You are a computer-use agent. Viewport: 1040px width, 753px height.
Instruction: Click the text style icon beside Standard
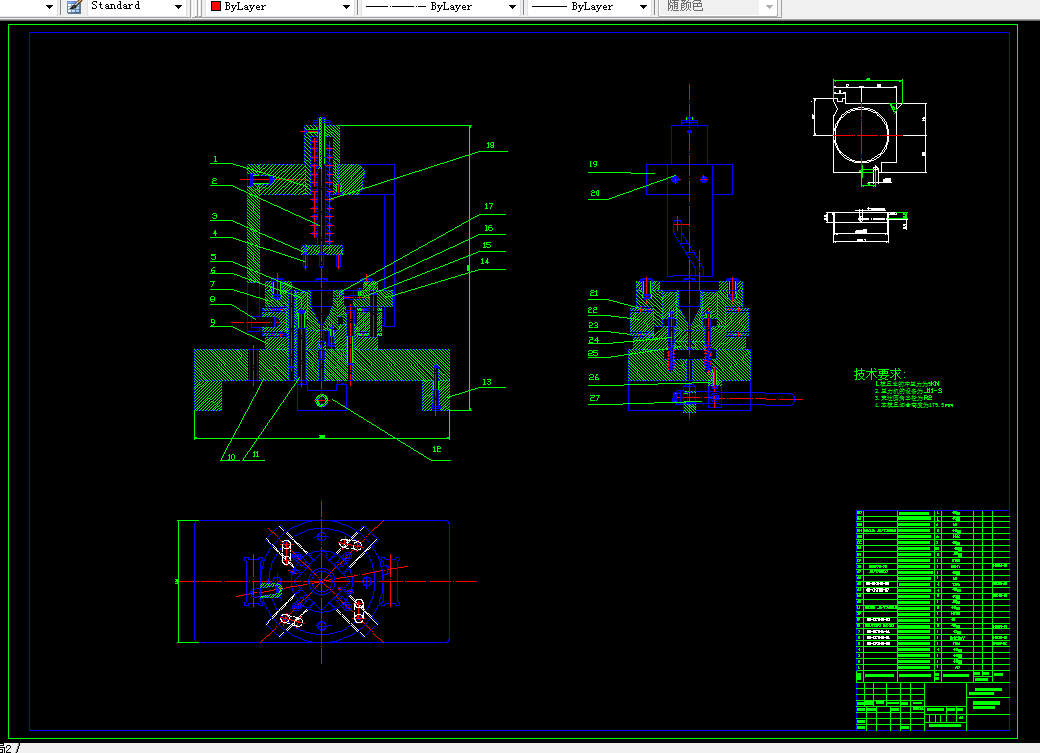point(74,6)
